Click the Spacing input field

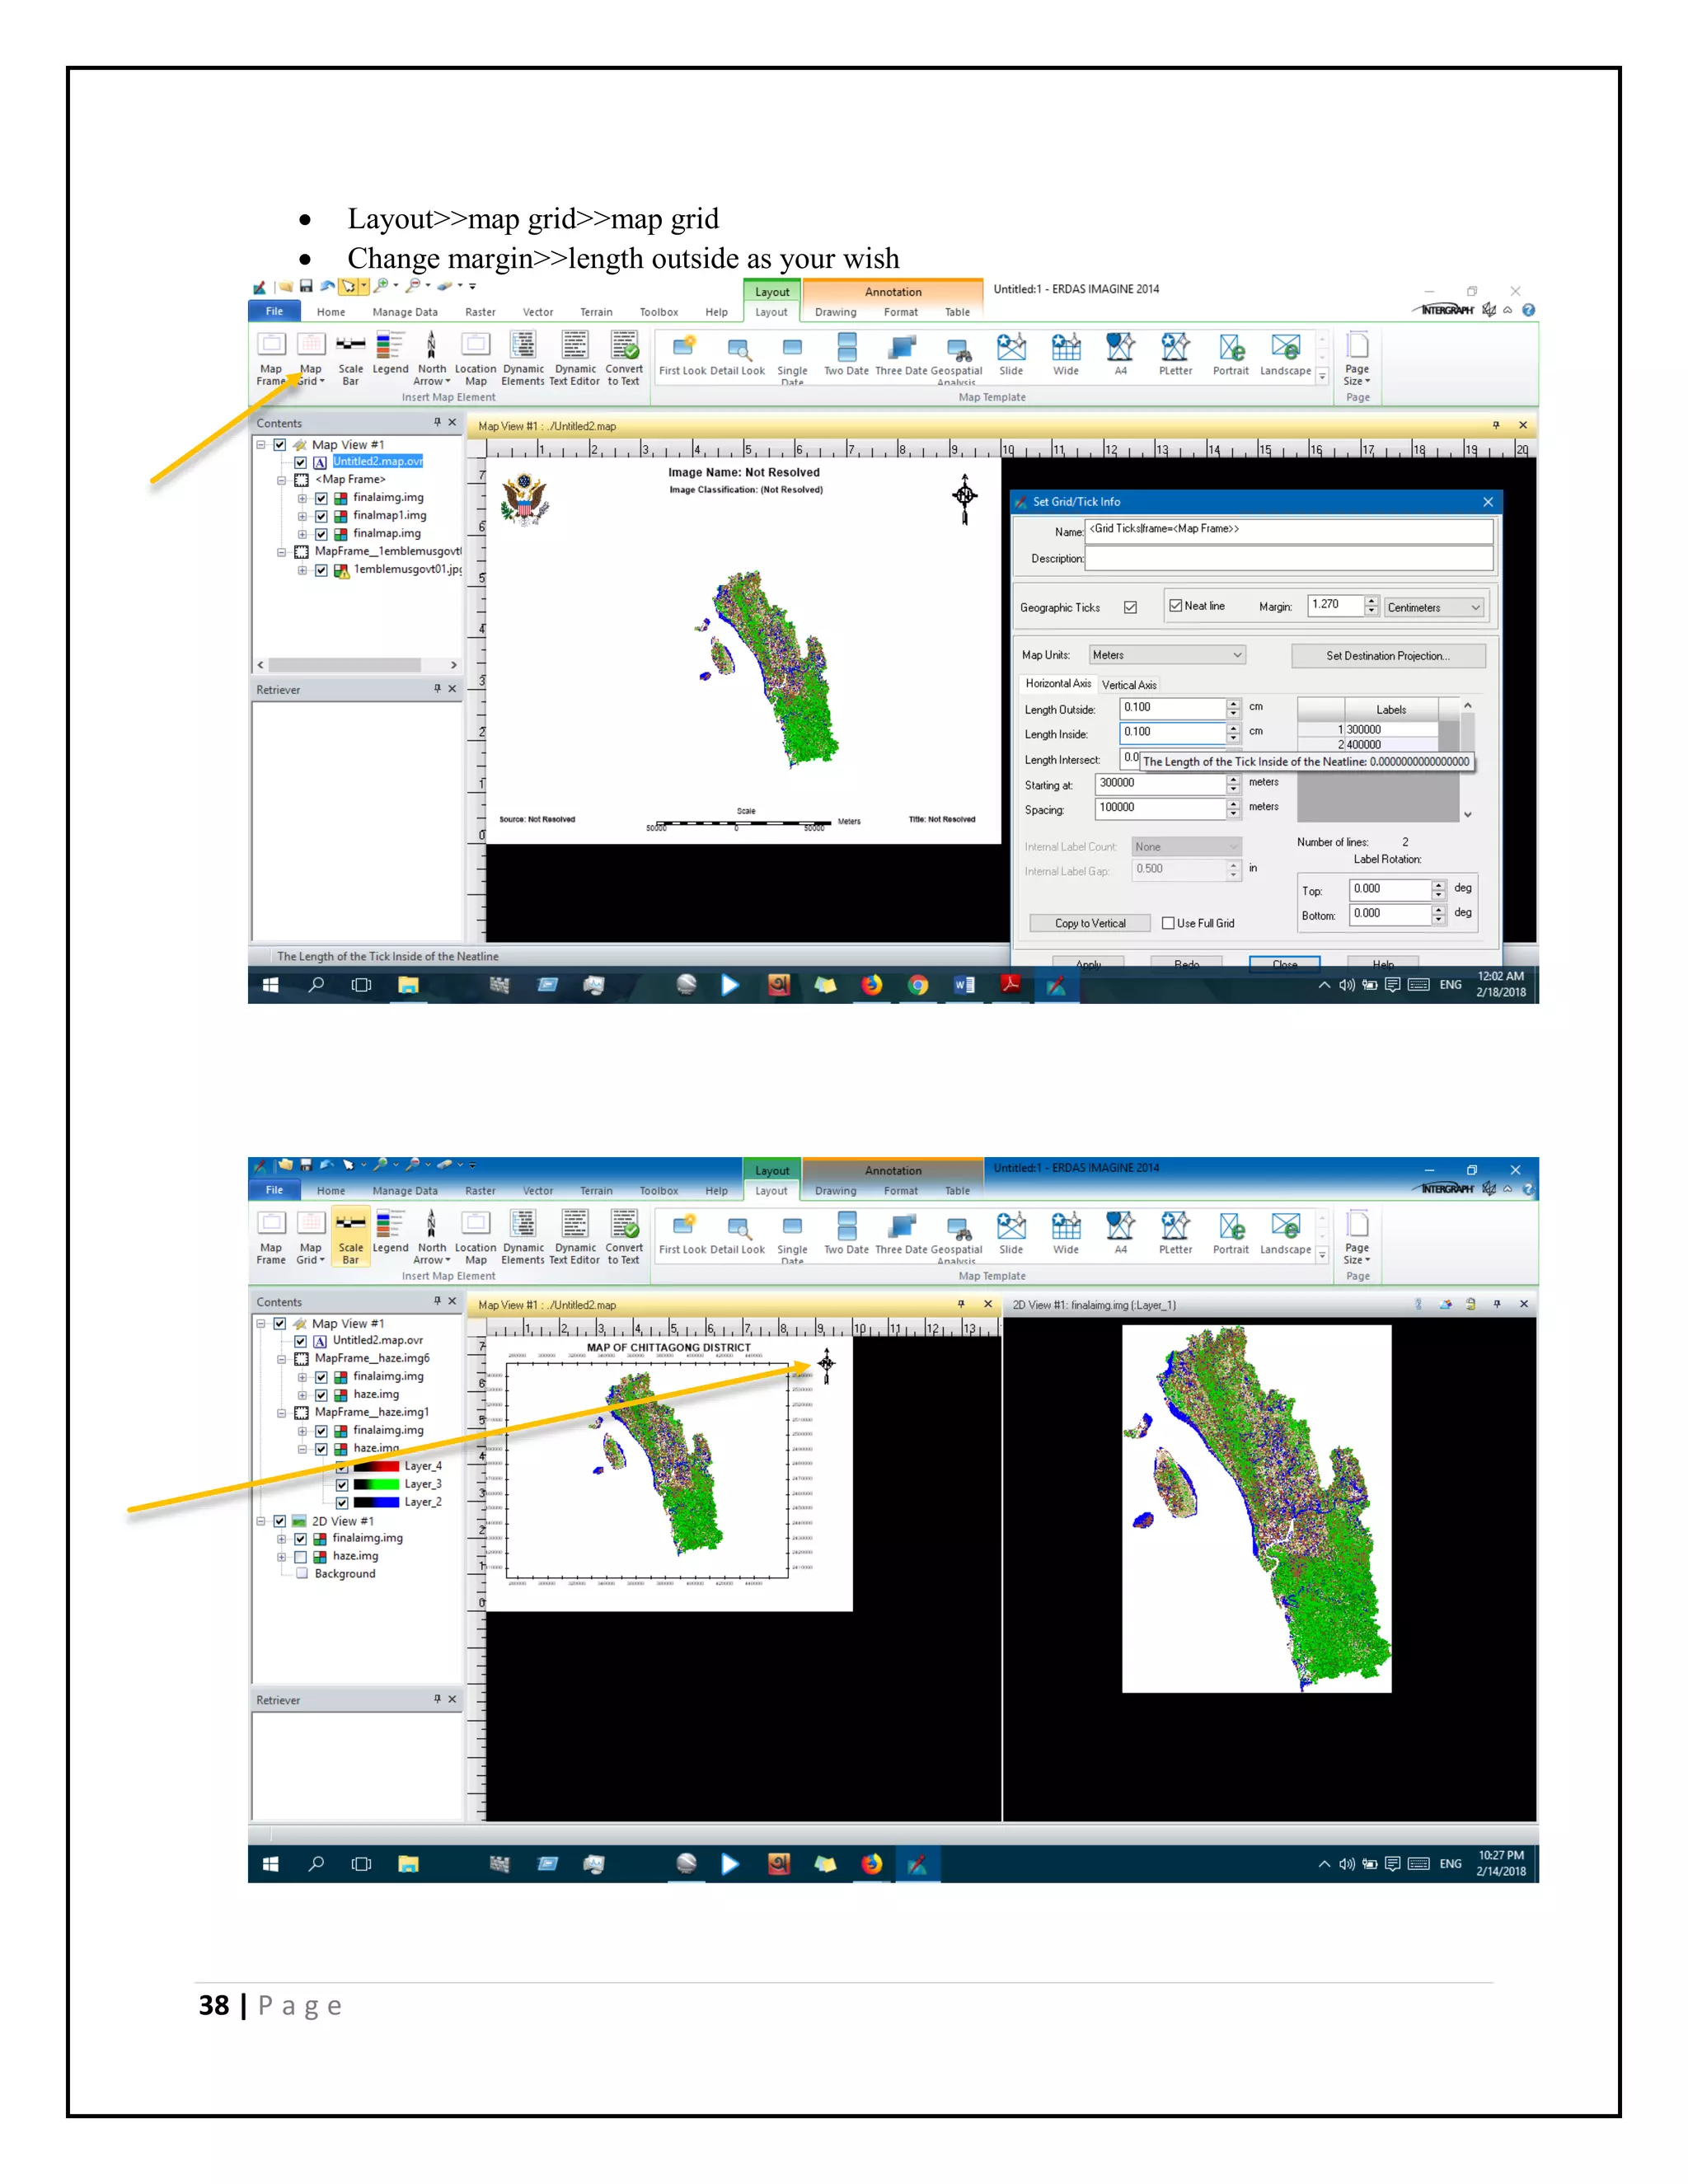tap(1160, 808)
